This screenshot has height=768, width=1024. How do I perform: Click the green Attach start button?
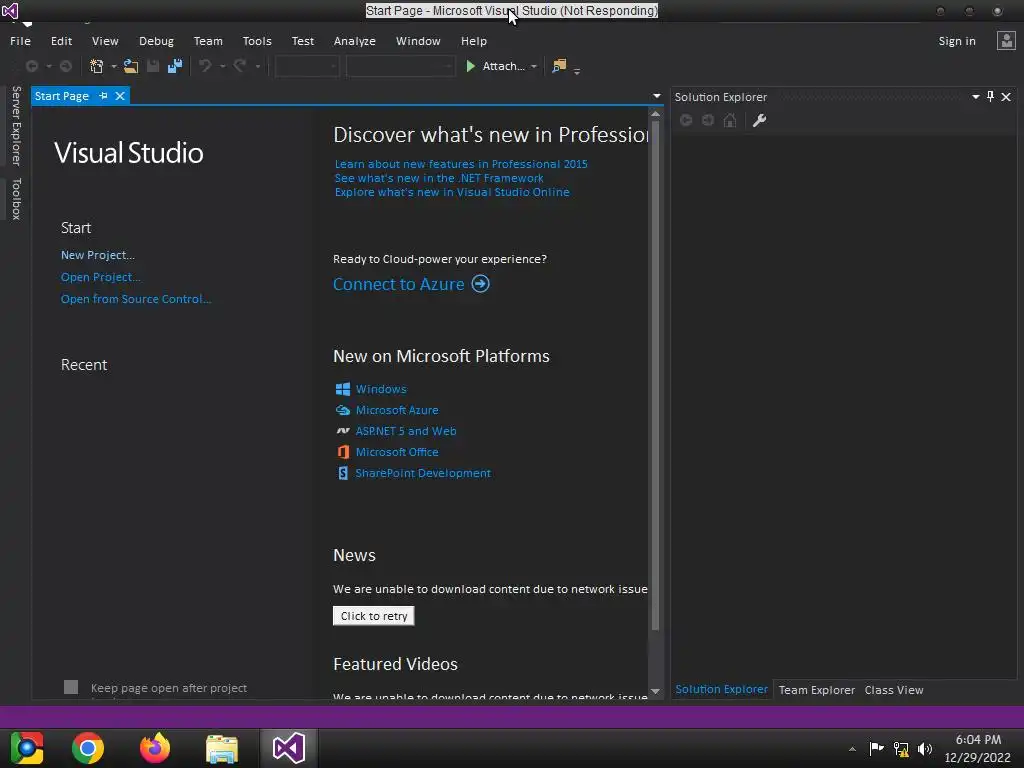click(495, 66)
